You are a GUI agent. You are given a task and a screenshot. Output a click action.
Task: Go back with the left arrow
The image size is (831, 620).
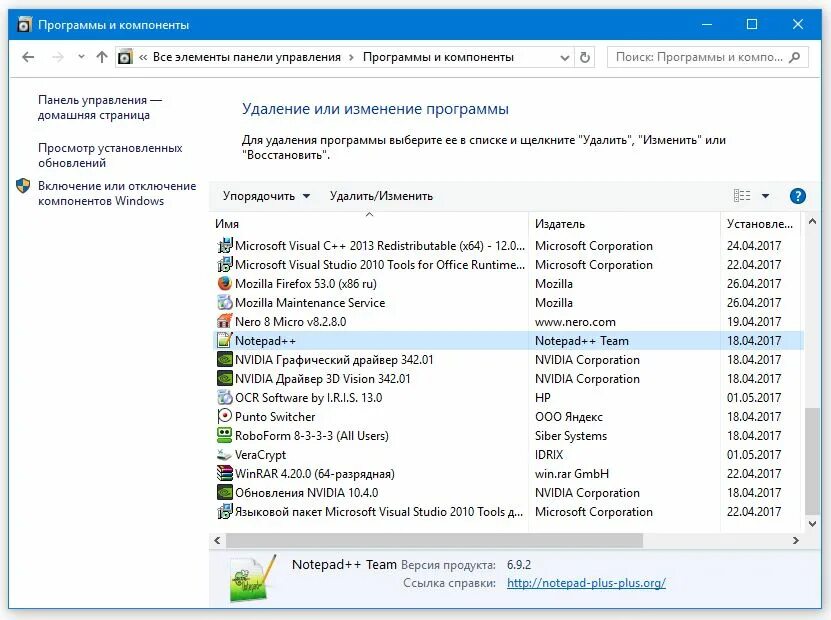click(x=28, y=57)
